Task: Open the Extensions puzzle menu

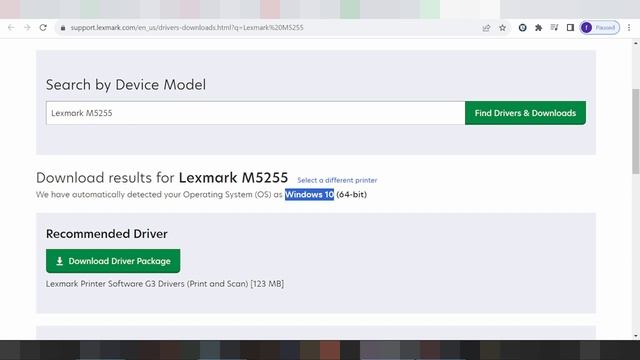Action: pyautogui.click(x=538, y=28)
